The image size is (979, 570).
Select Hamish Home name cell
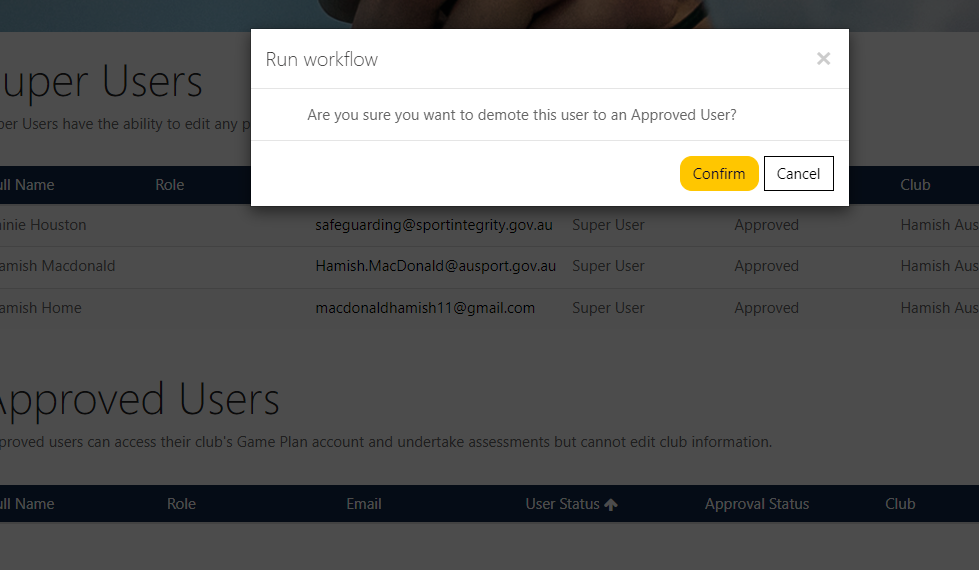click(41, 308)
